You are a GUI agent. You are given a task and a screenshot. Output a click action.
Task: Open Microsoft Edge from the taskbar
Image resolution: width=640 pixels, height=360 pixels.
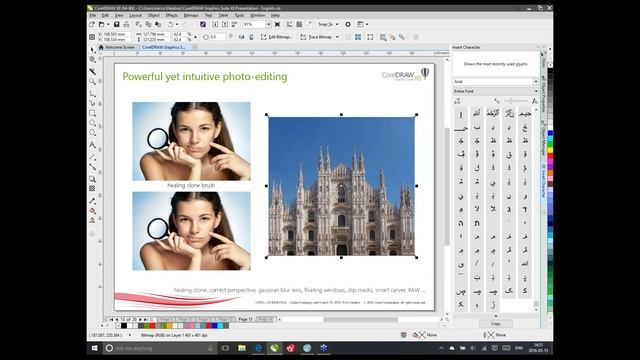tap(258, 348)
